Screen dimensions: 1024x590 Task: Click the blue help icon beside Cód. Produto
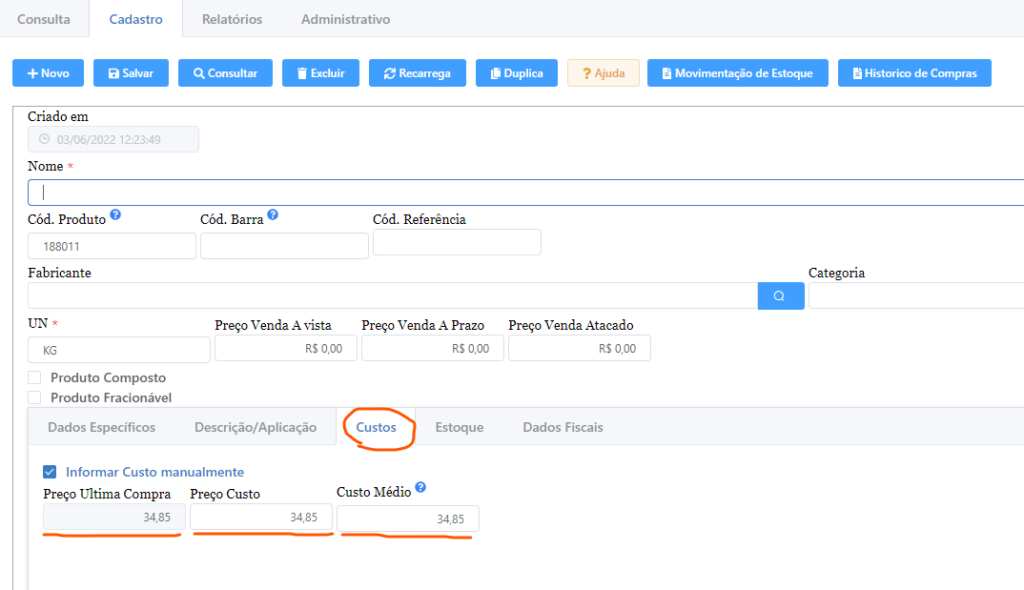[116, 215]
